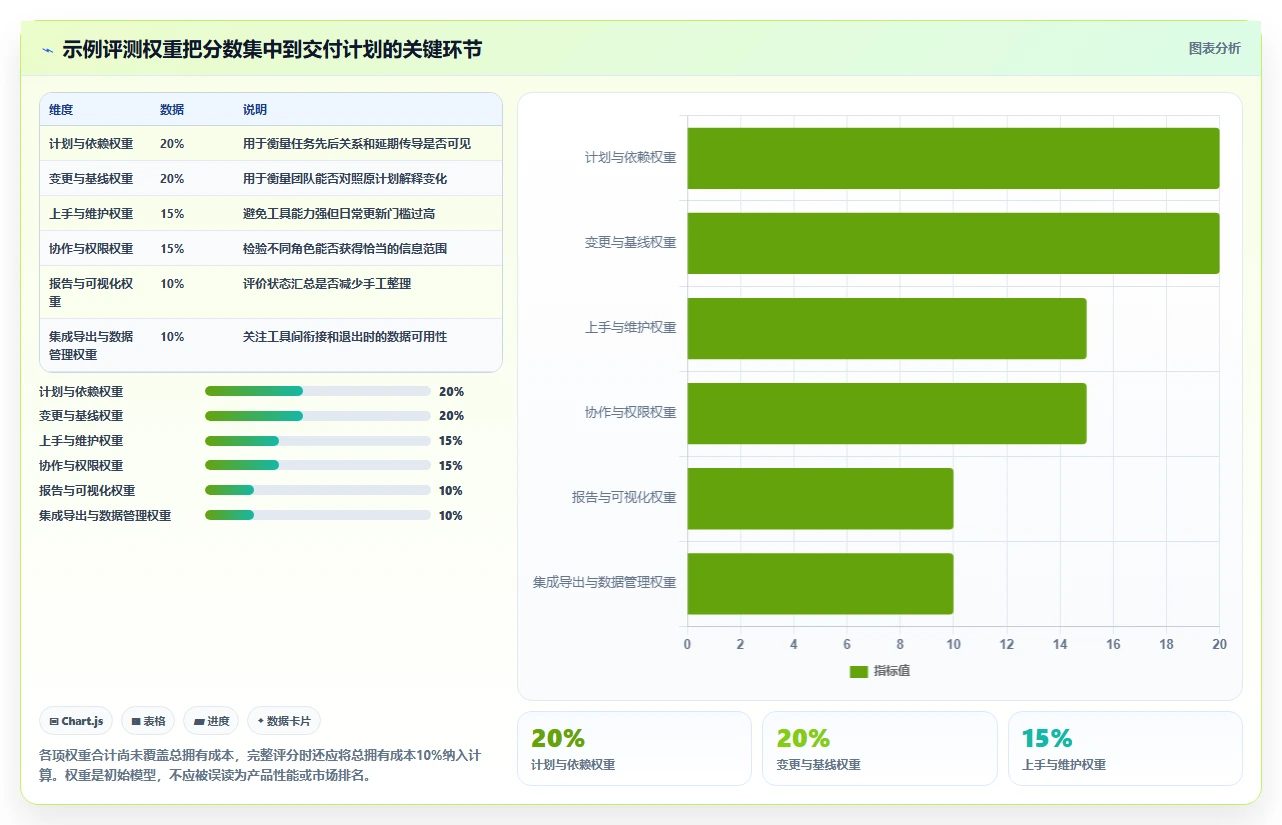Click the 10% value in 报告与可视化权重 table row
This screenshot has width=1282, height=825.
click(172, 283)
